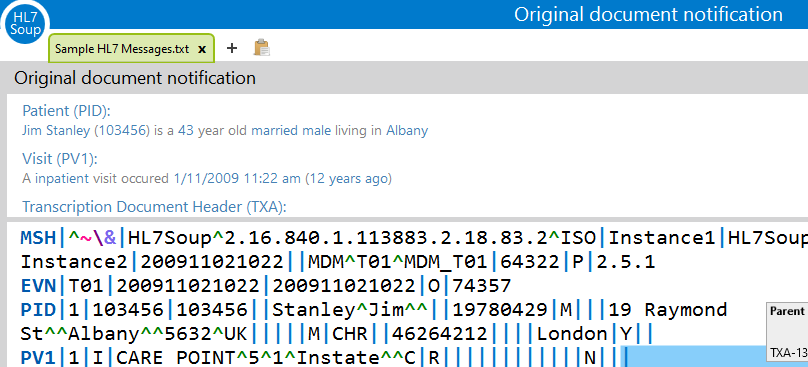Click the MSH segment name
This screenshot has height=367, width=808.
[38, 238]
